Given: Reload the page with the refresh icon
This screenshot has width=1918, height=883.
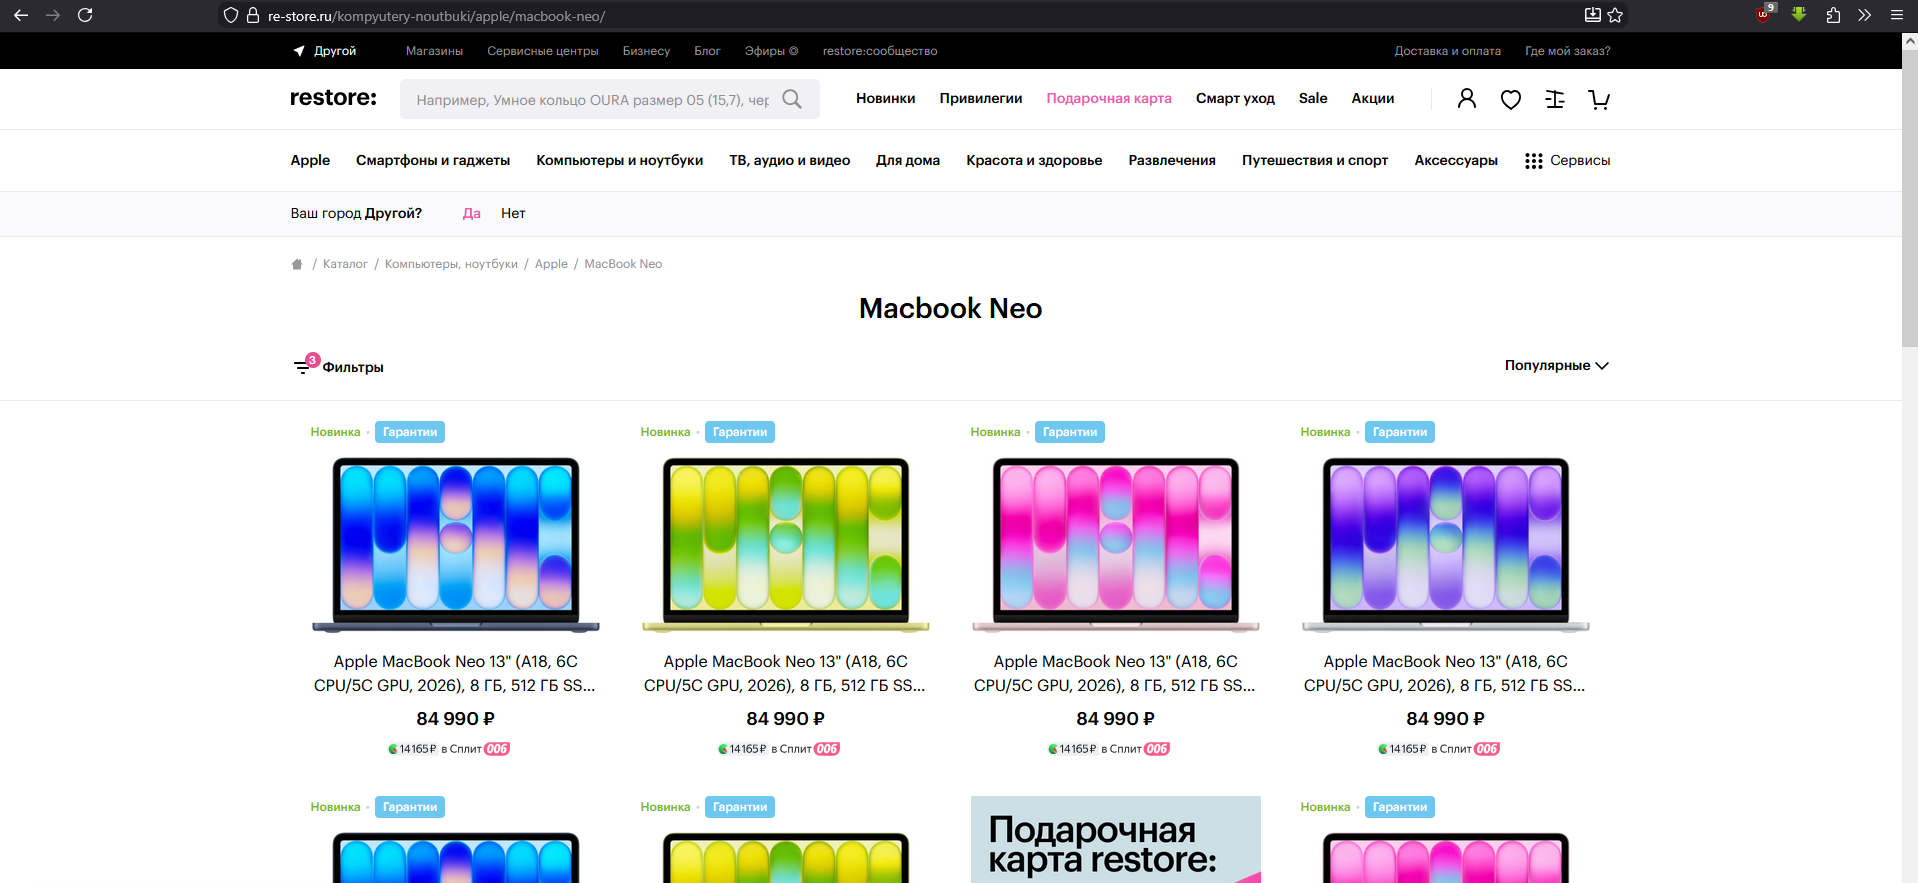Looking at the screenshot, I should 85,15.
